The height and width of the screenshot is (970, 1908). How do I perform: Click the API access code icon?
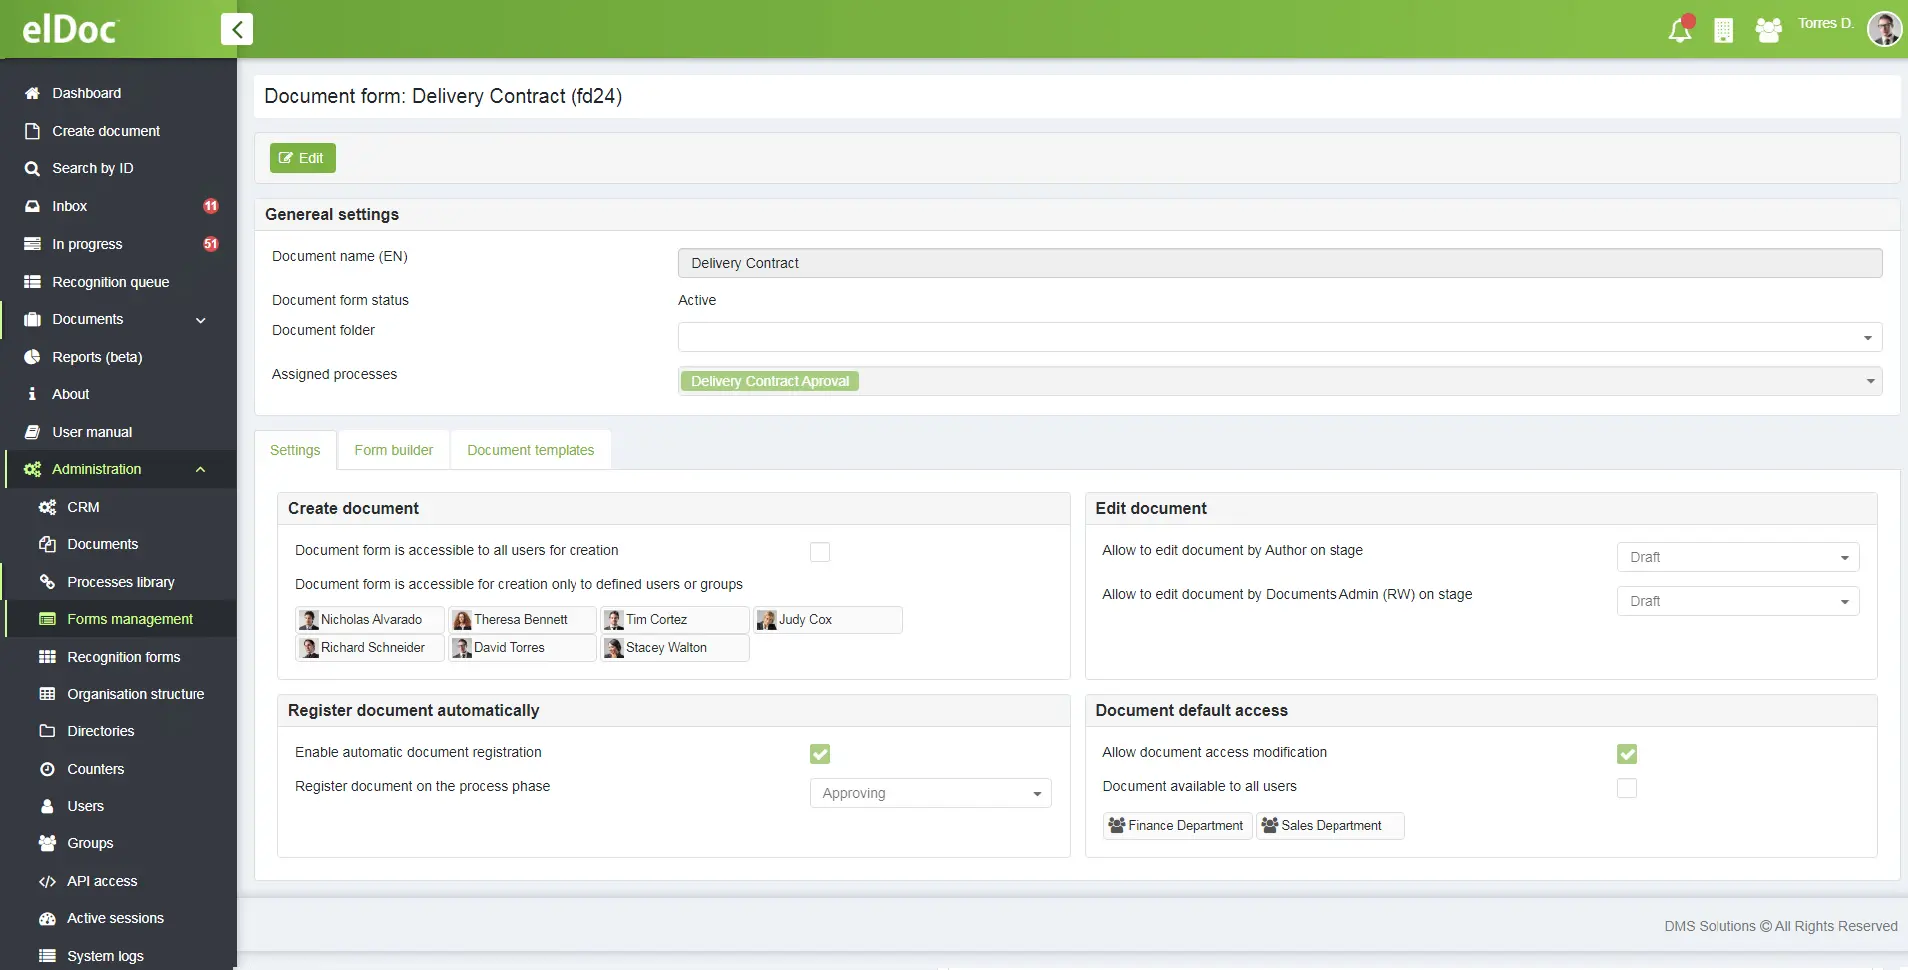click(x=47, y=881)
